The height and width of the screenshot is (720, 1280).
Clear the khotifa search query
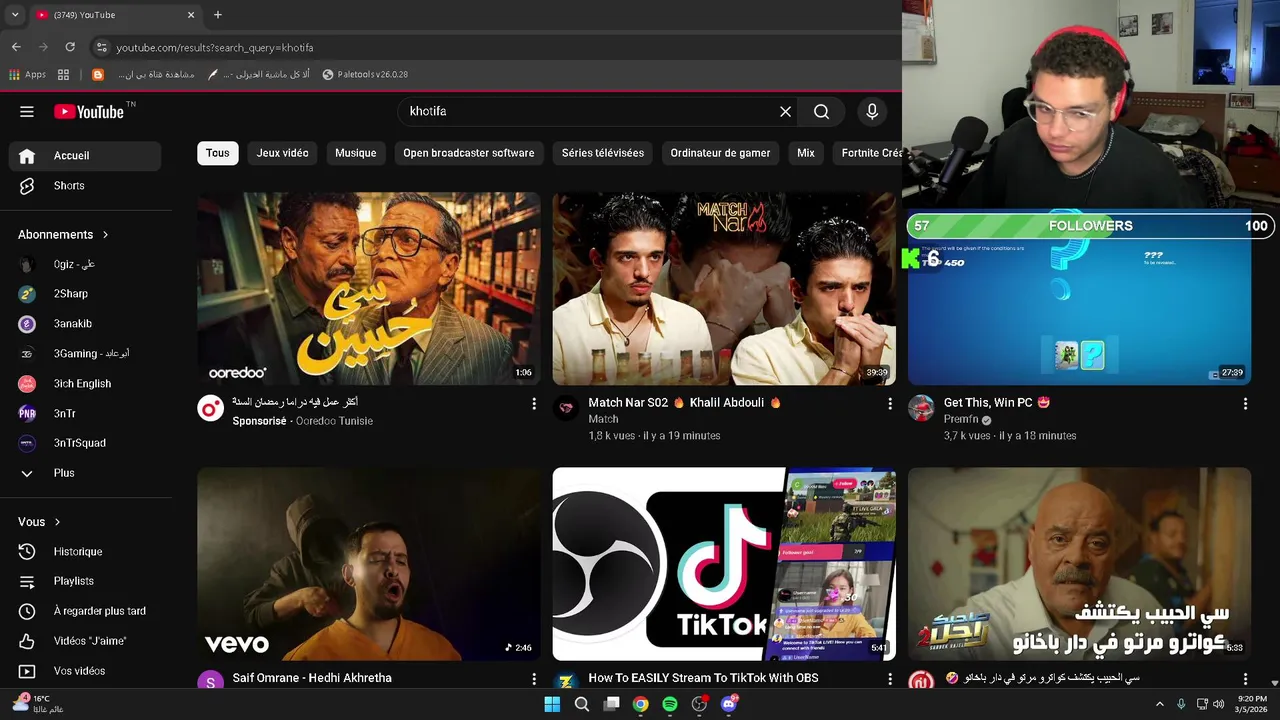click(x=785, y=112)
